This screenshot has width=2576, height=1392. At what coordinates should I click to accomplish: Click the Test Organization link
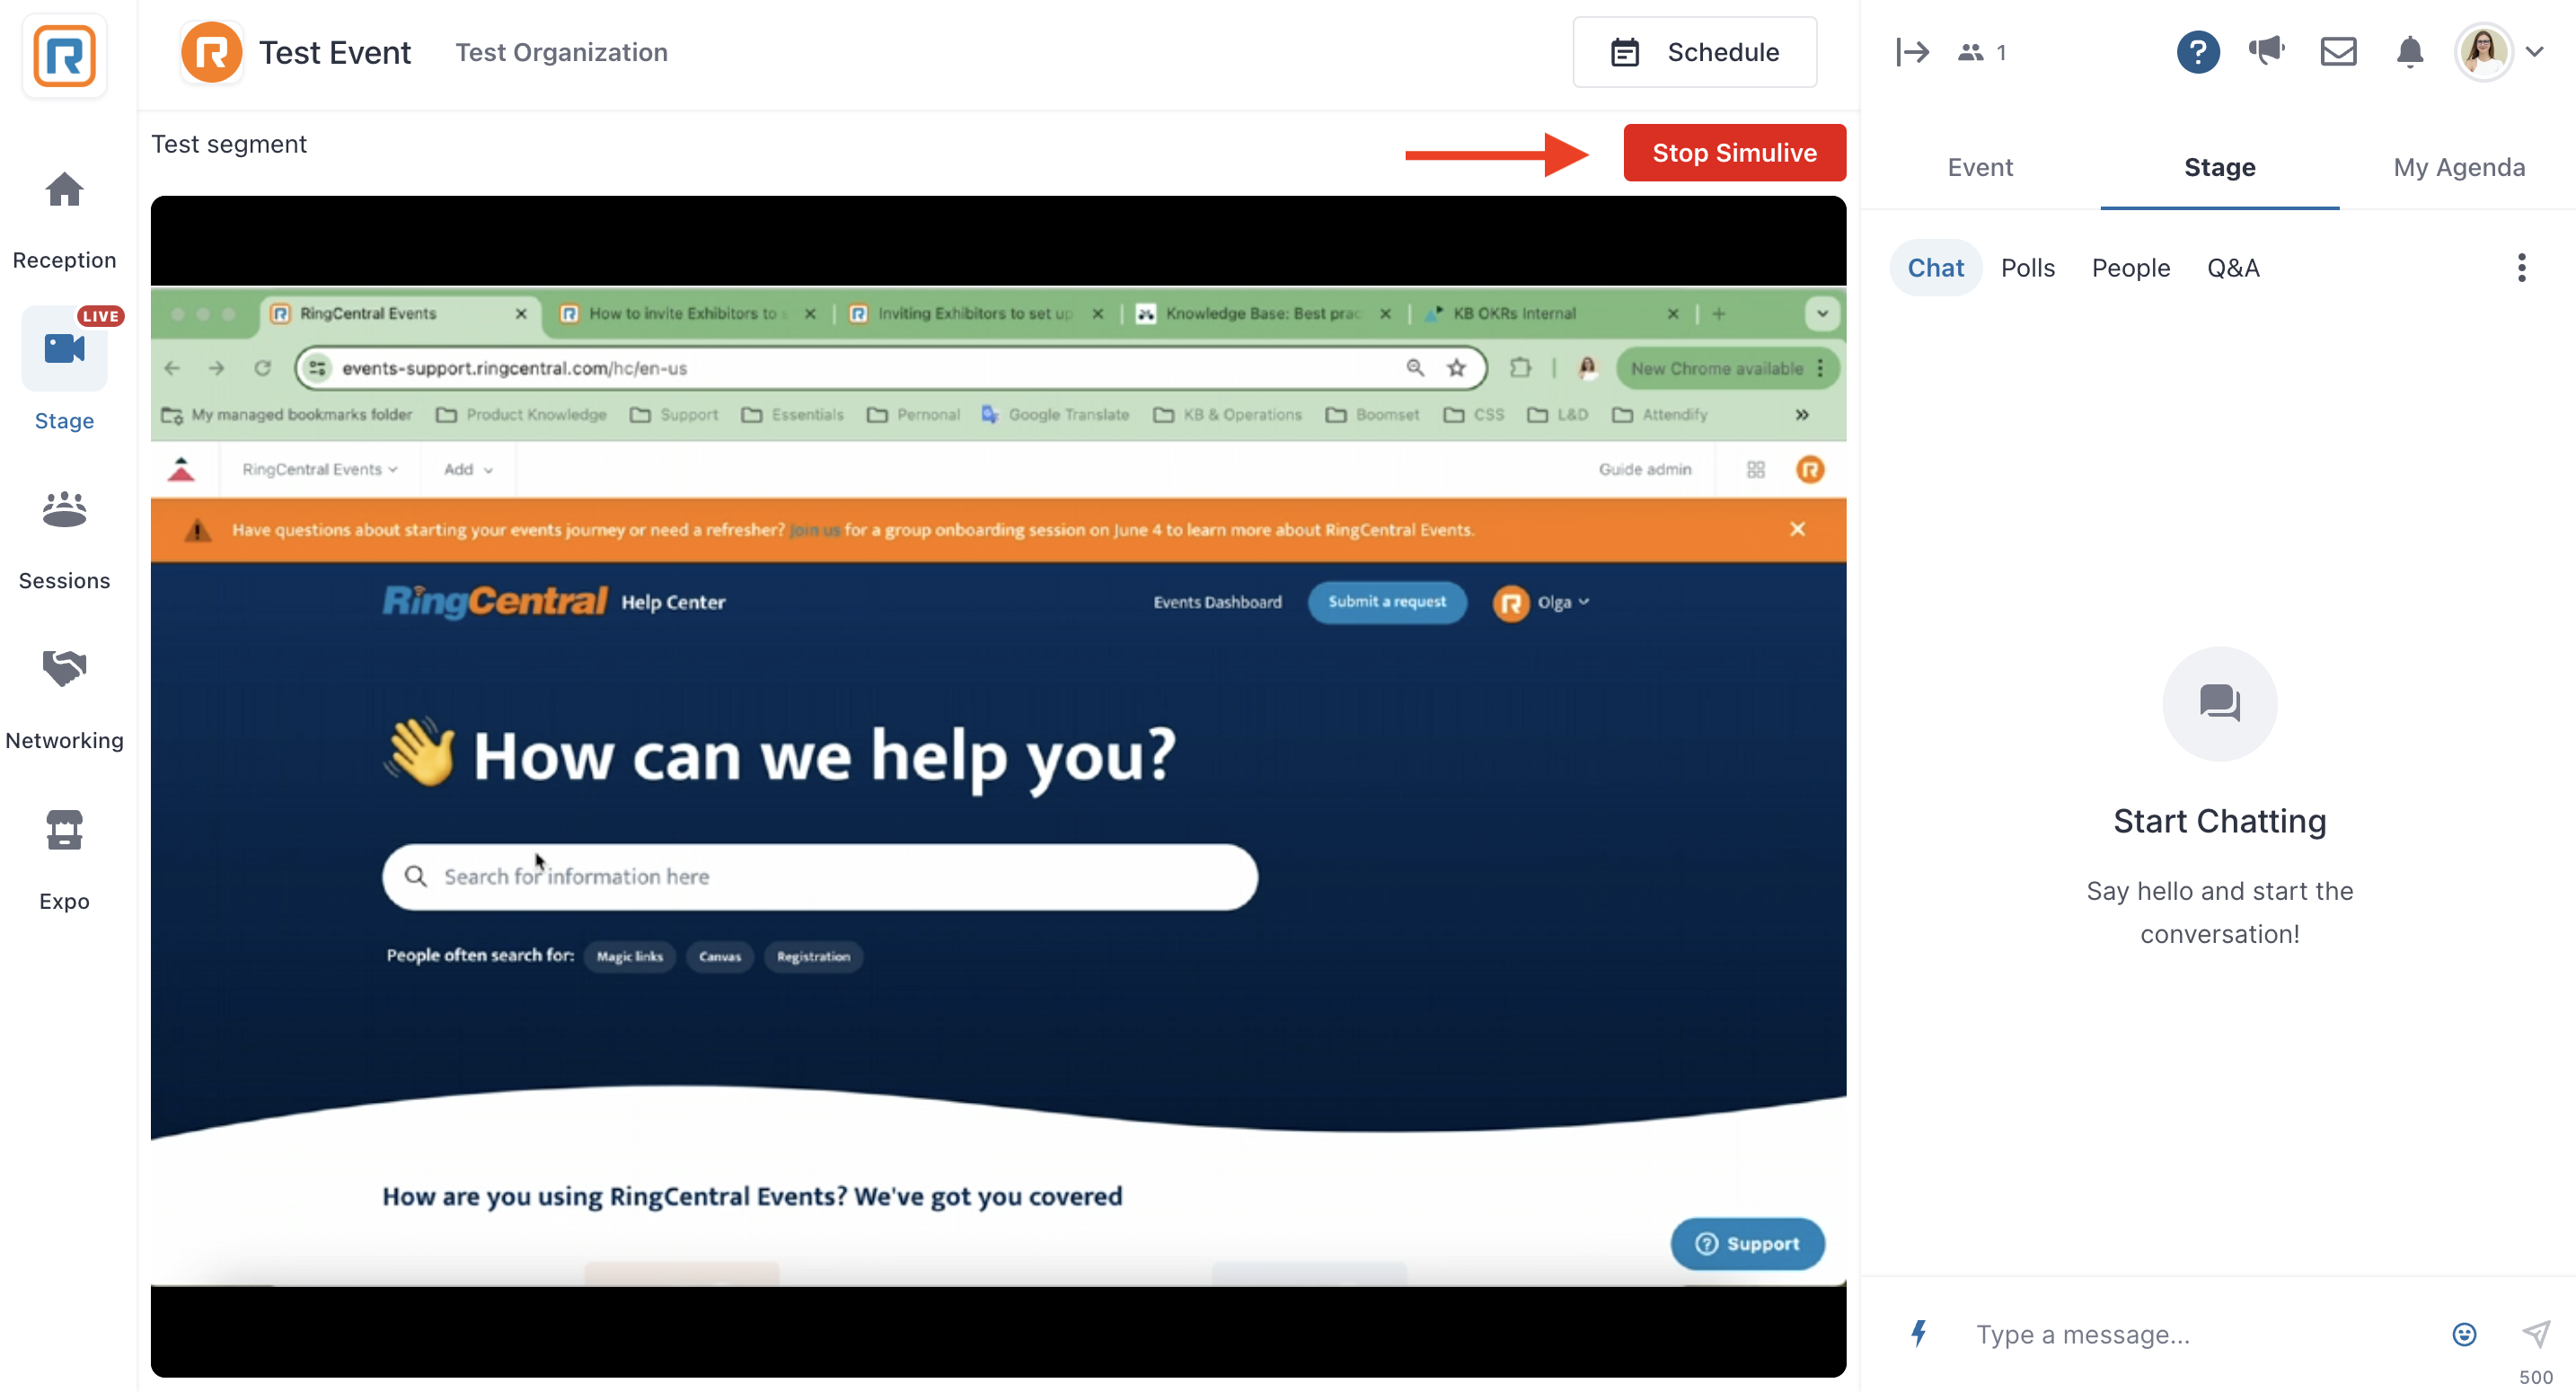tap(561, 52)
